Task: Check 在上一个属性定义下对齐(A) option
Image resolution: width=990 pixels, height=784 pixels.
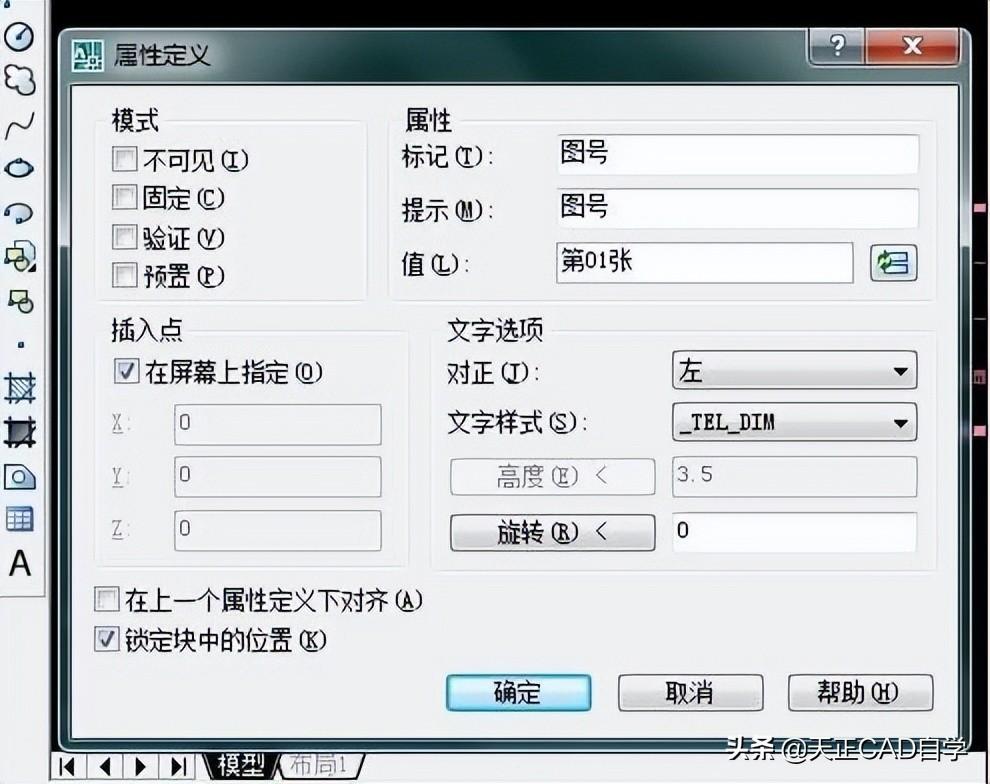Action: [x=106, y=600]
